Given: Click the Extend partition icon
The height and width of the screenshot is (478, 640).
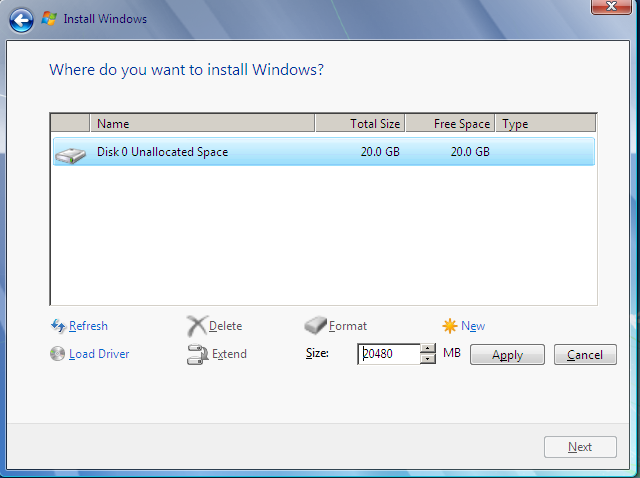Looking at the screenshot, I should tap(198, 354).
